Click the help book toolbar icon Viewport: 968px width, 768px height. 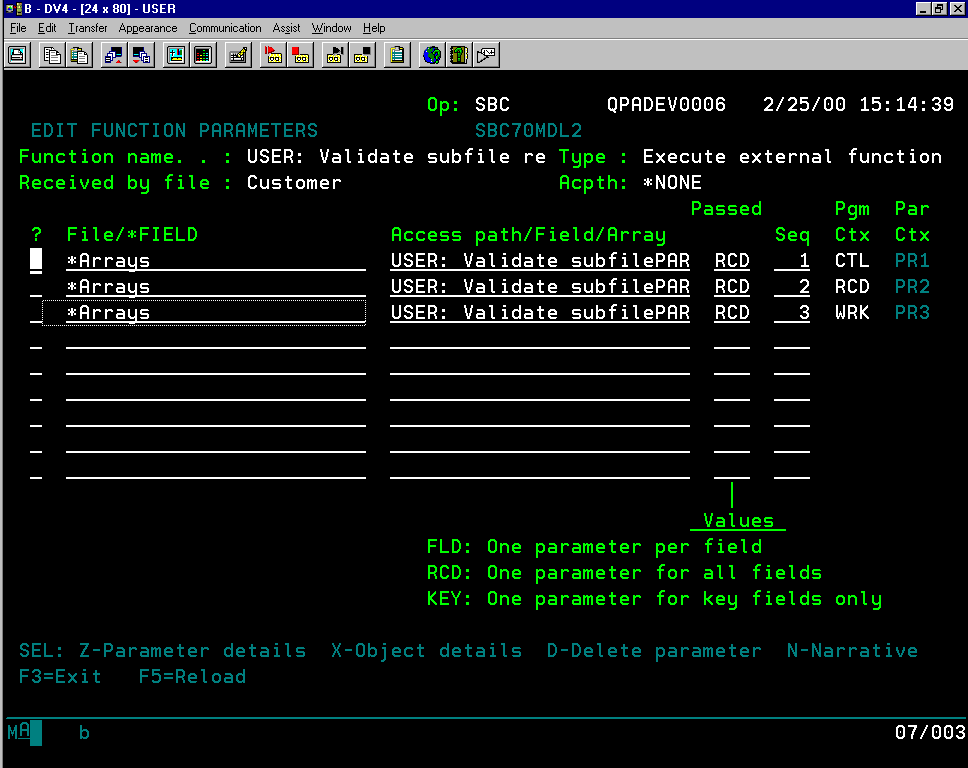(x=459, y=55)
